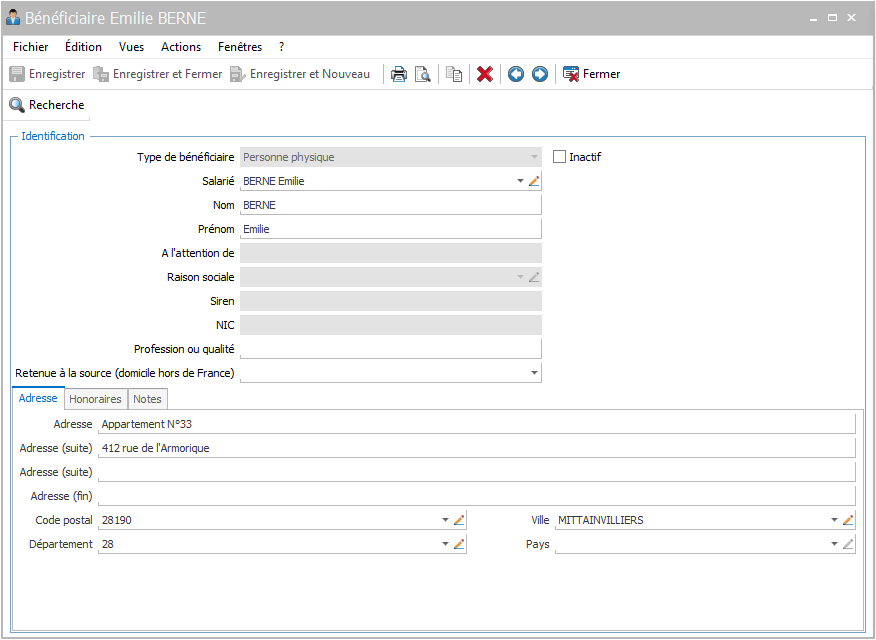Expand the Département dropdown arrow

coord(445,544)
